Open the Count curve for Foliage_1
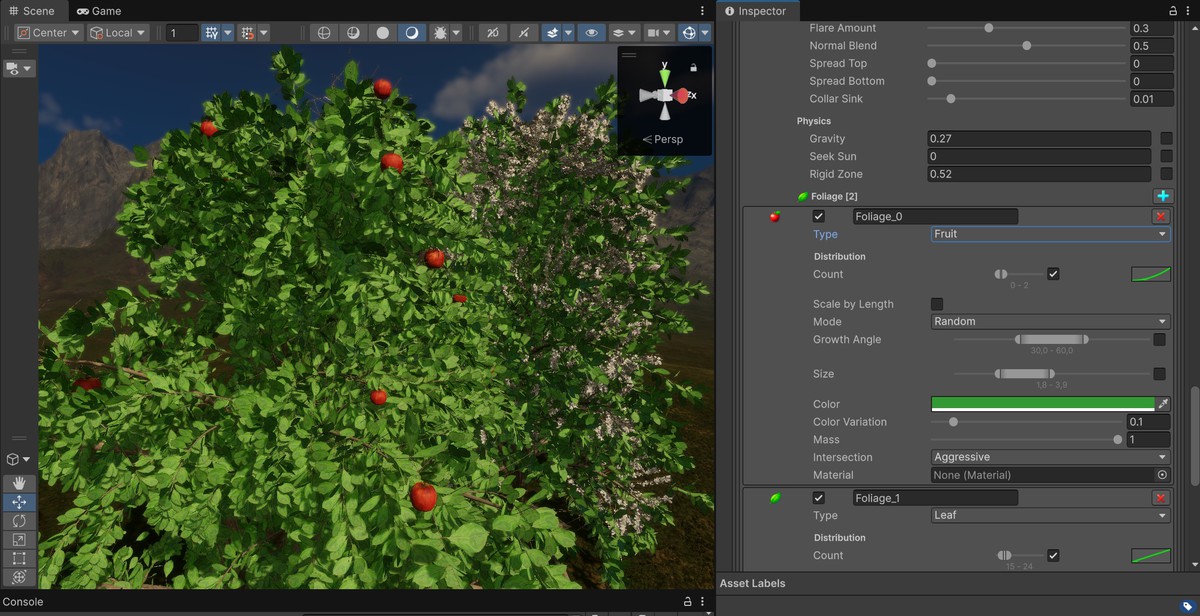Image resolution: width=1200 pixels, height=616 pixels. tap(1151, 555)
